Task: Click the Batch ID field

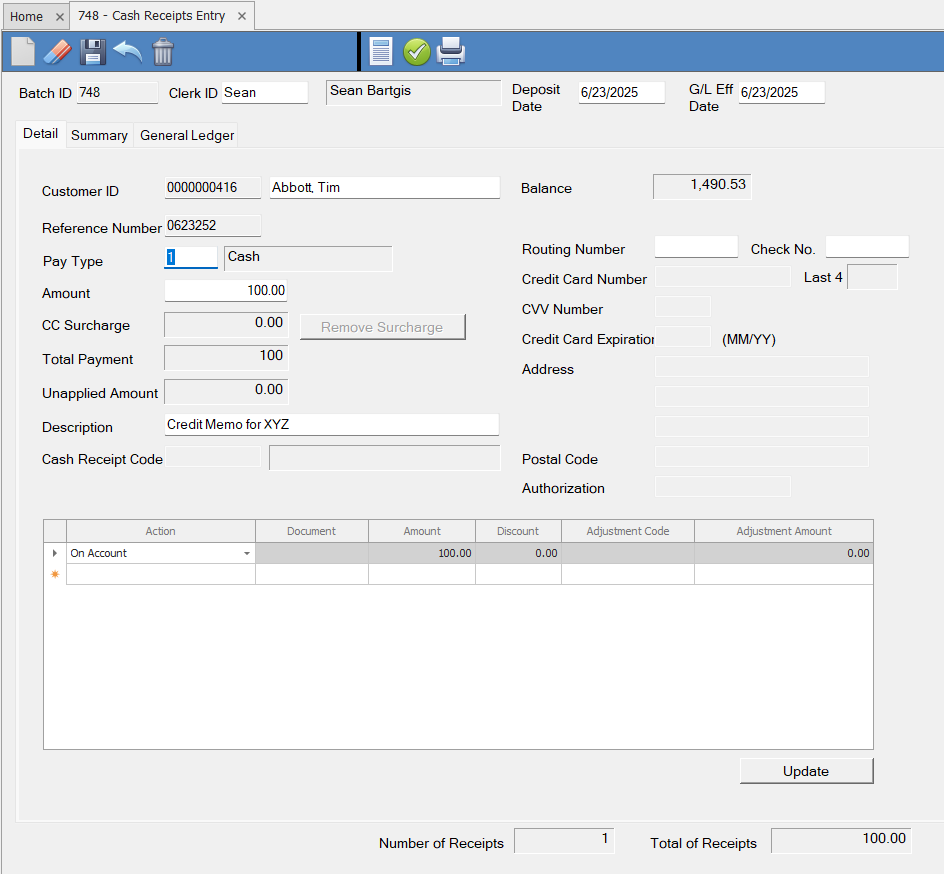Action: (x=117, y=93)
